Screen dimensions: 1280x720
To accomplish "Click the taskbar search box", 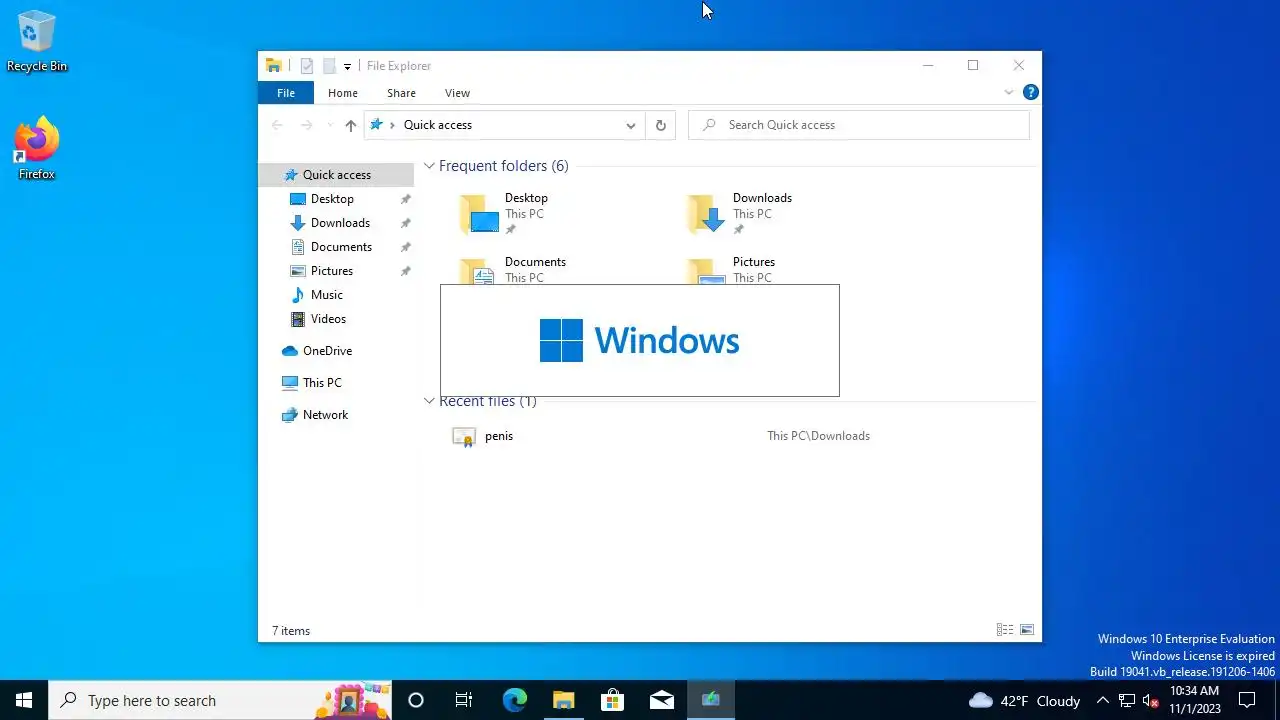I will (x=220, y=700).
